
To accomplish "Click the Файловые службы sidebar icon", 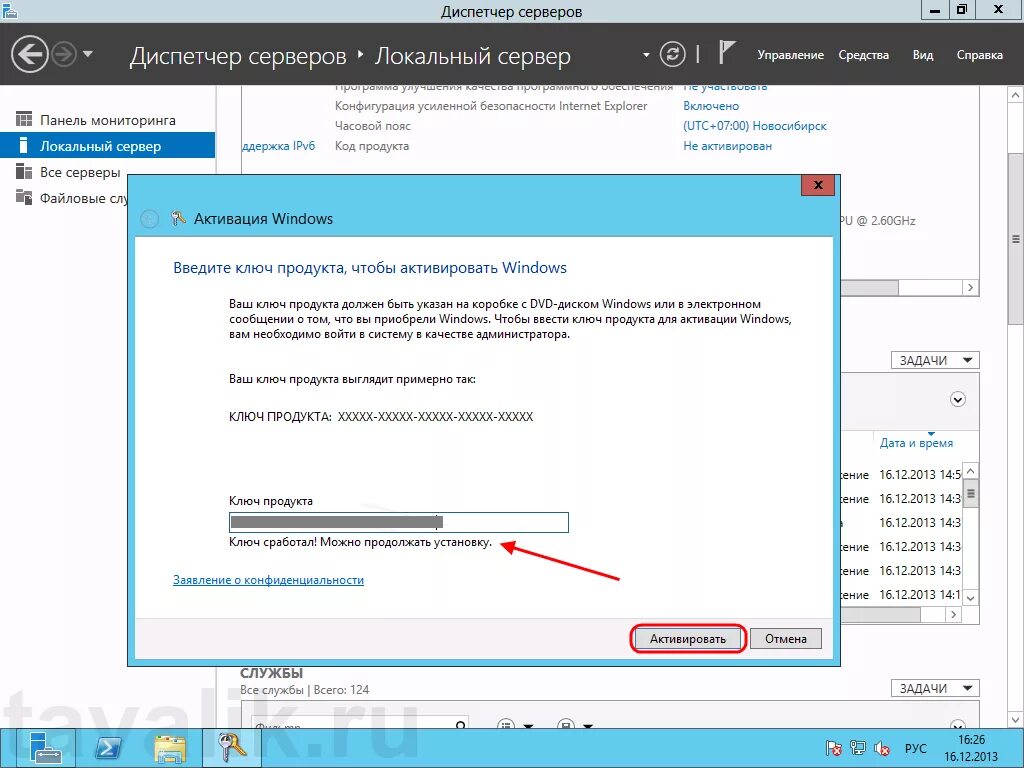I will (x=24, y=197).
